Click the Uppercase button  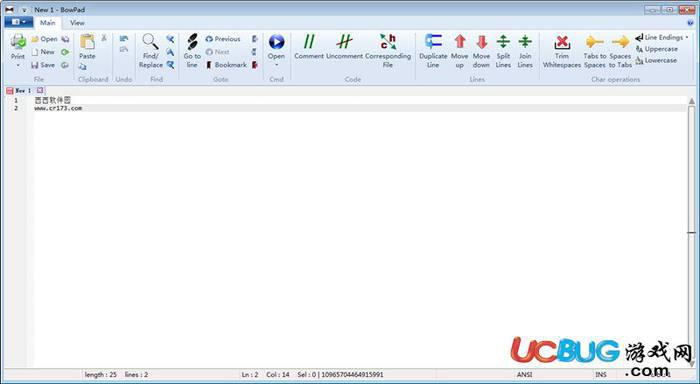click(x=657, y=49)
